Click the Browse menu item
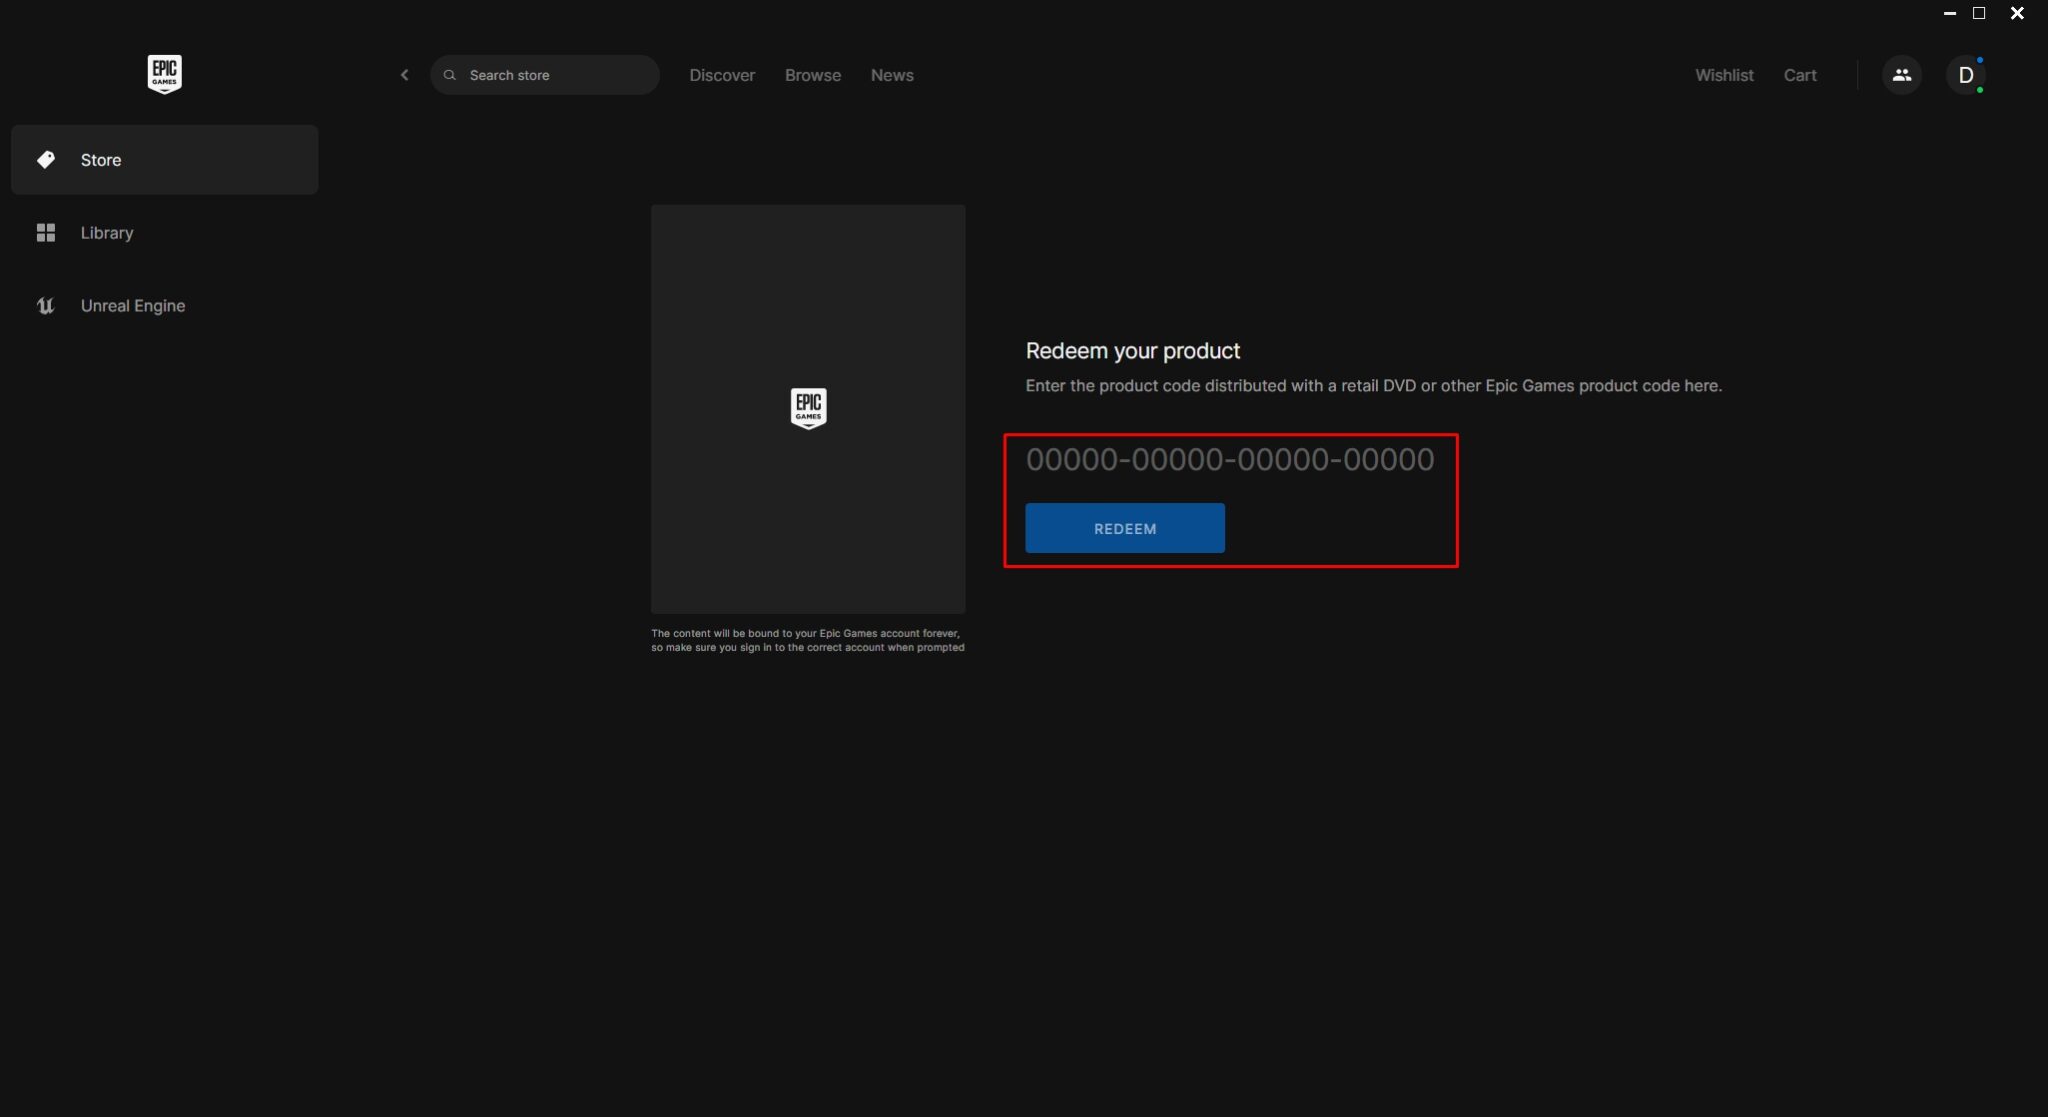Image resolution: width=2048 pixels, height=1117 pixels. tap(812, 74)
